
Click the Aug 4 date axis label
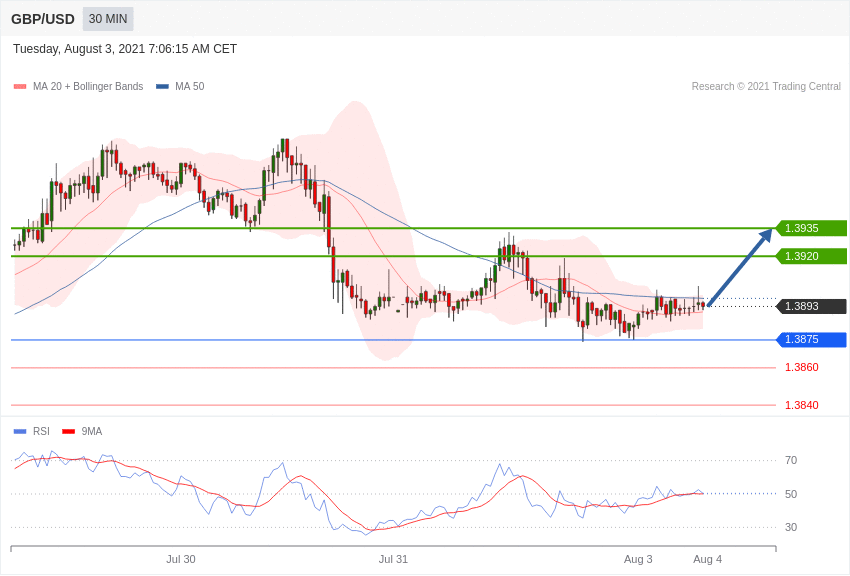pos(707,559)
